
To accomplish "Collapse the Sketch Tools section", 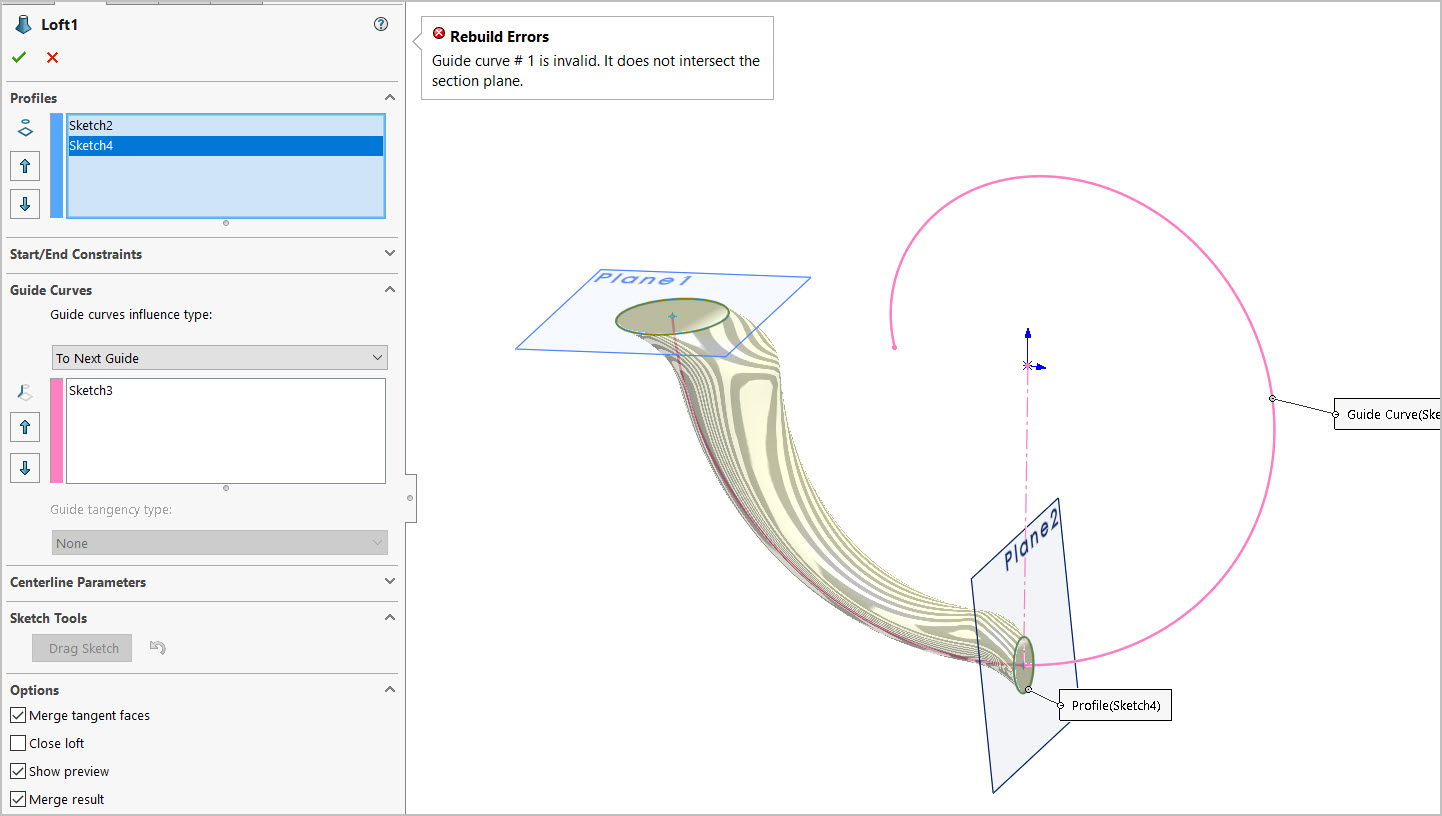I will 389,618.
